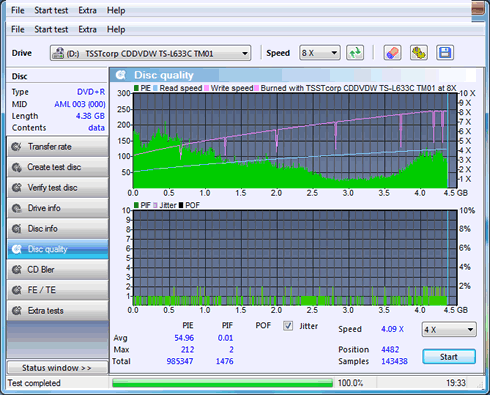Show the Drive info panel
Viewport: 490px width, 395px height.
click(x=57, y=208)
